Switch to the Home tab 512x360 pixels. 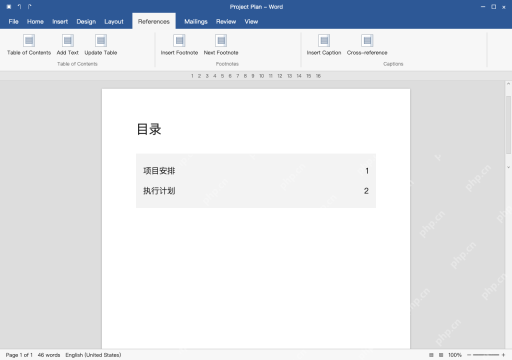coord(35,22)
